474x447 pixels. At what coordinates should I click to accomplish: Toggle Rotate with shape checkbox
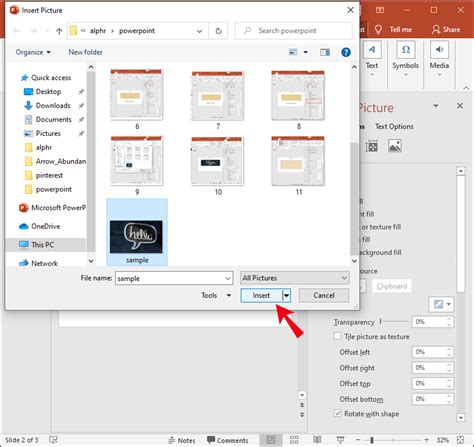[338, 413]
